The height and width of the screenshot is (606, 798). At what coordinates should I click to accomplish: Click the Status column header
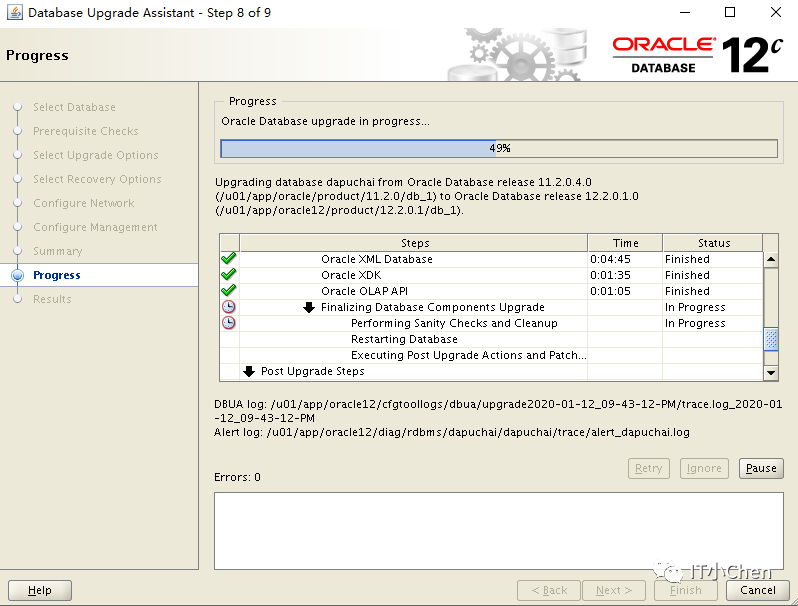713,243
